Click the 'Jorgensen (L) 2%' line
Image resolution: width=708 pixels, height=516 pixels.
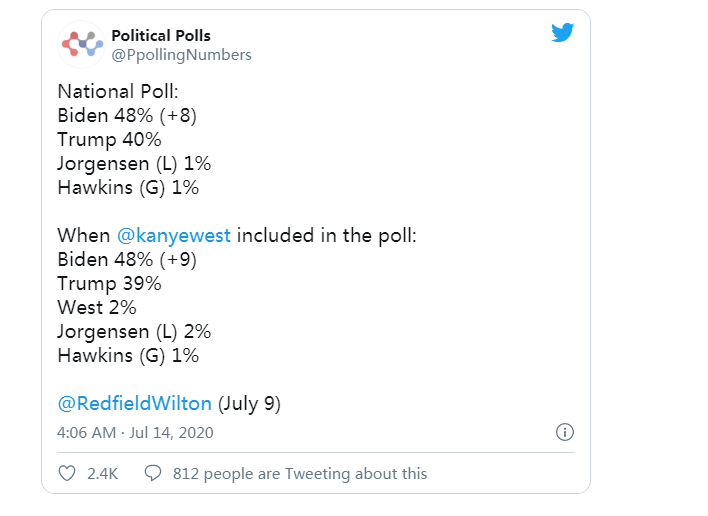134,332
